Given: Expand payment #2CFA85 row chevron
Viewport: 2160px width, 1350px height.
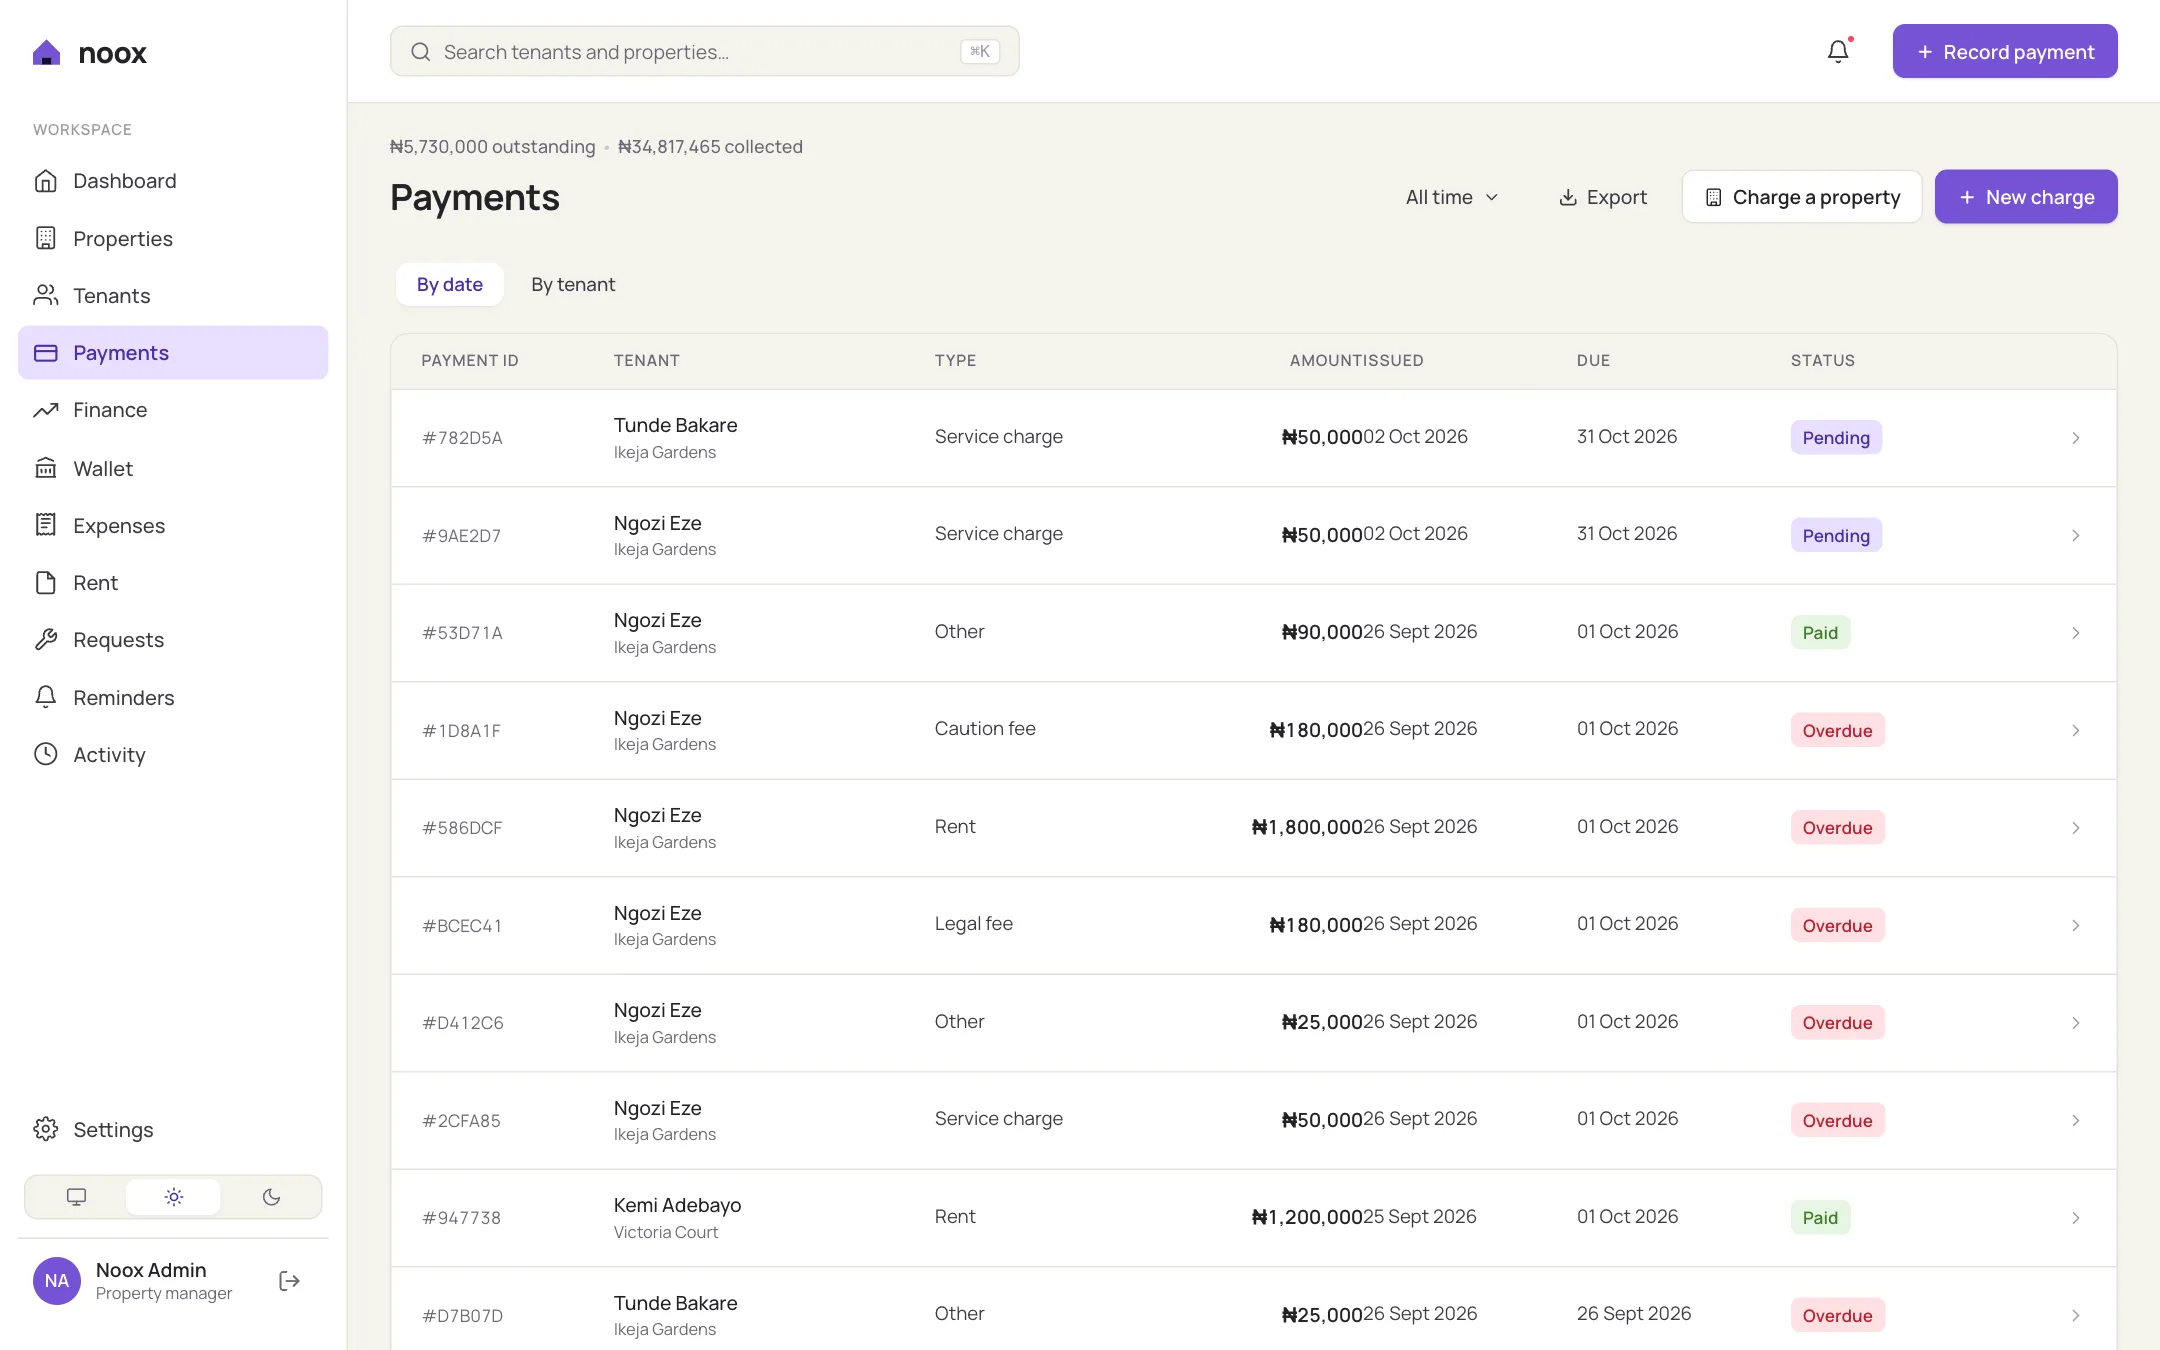Looking at the screenshot, I should pyautogui.click(x=2076, y=1121).
